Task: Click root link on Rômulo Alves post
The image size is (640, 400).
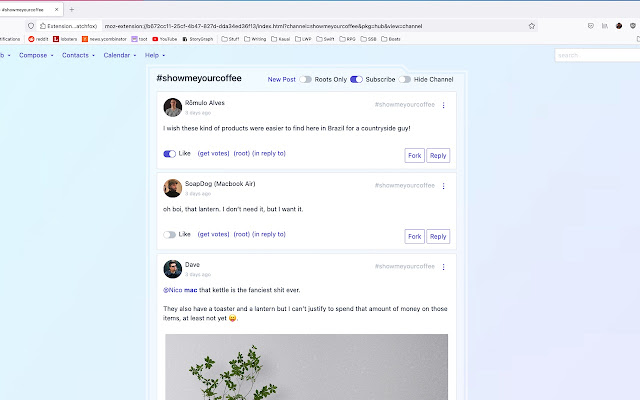Action: click(242, 153)
